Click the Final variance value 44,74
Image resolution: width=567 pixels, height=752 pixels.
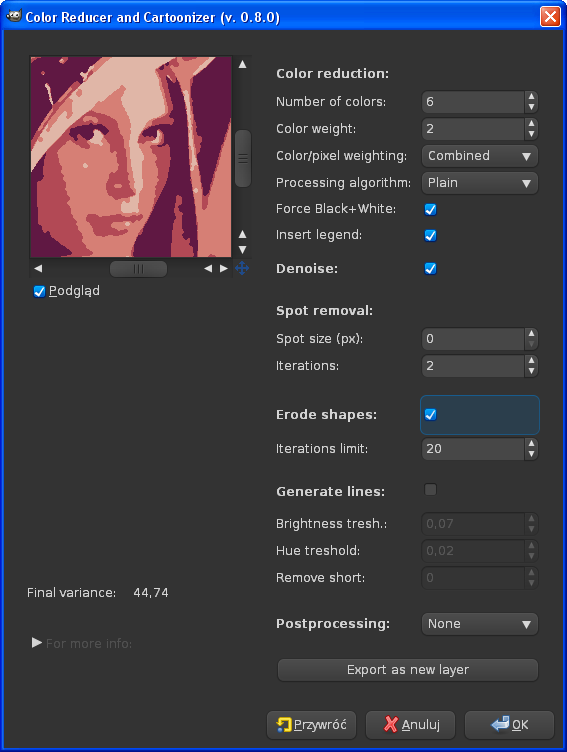(151, 593)
